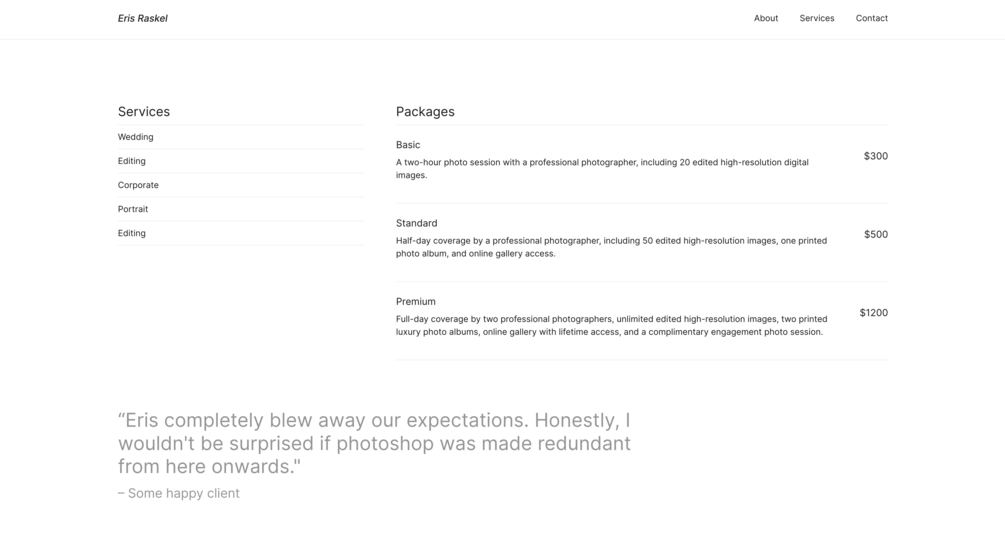1005x545 pixels.
Task: Click the client testimonial quote text
Action: click(374, 443)
